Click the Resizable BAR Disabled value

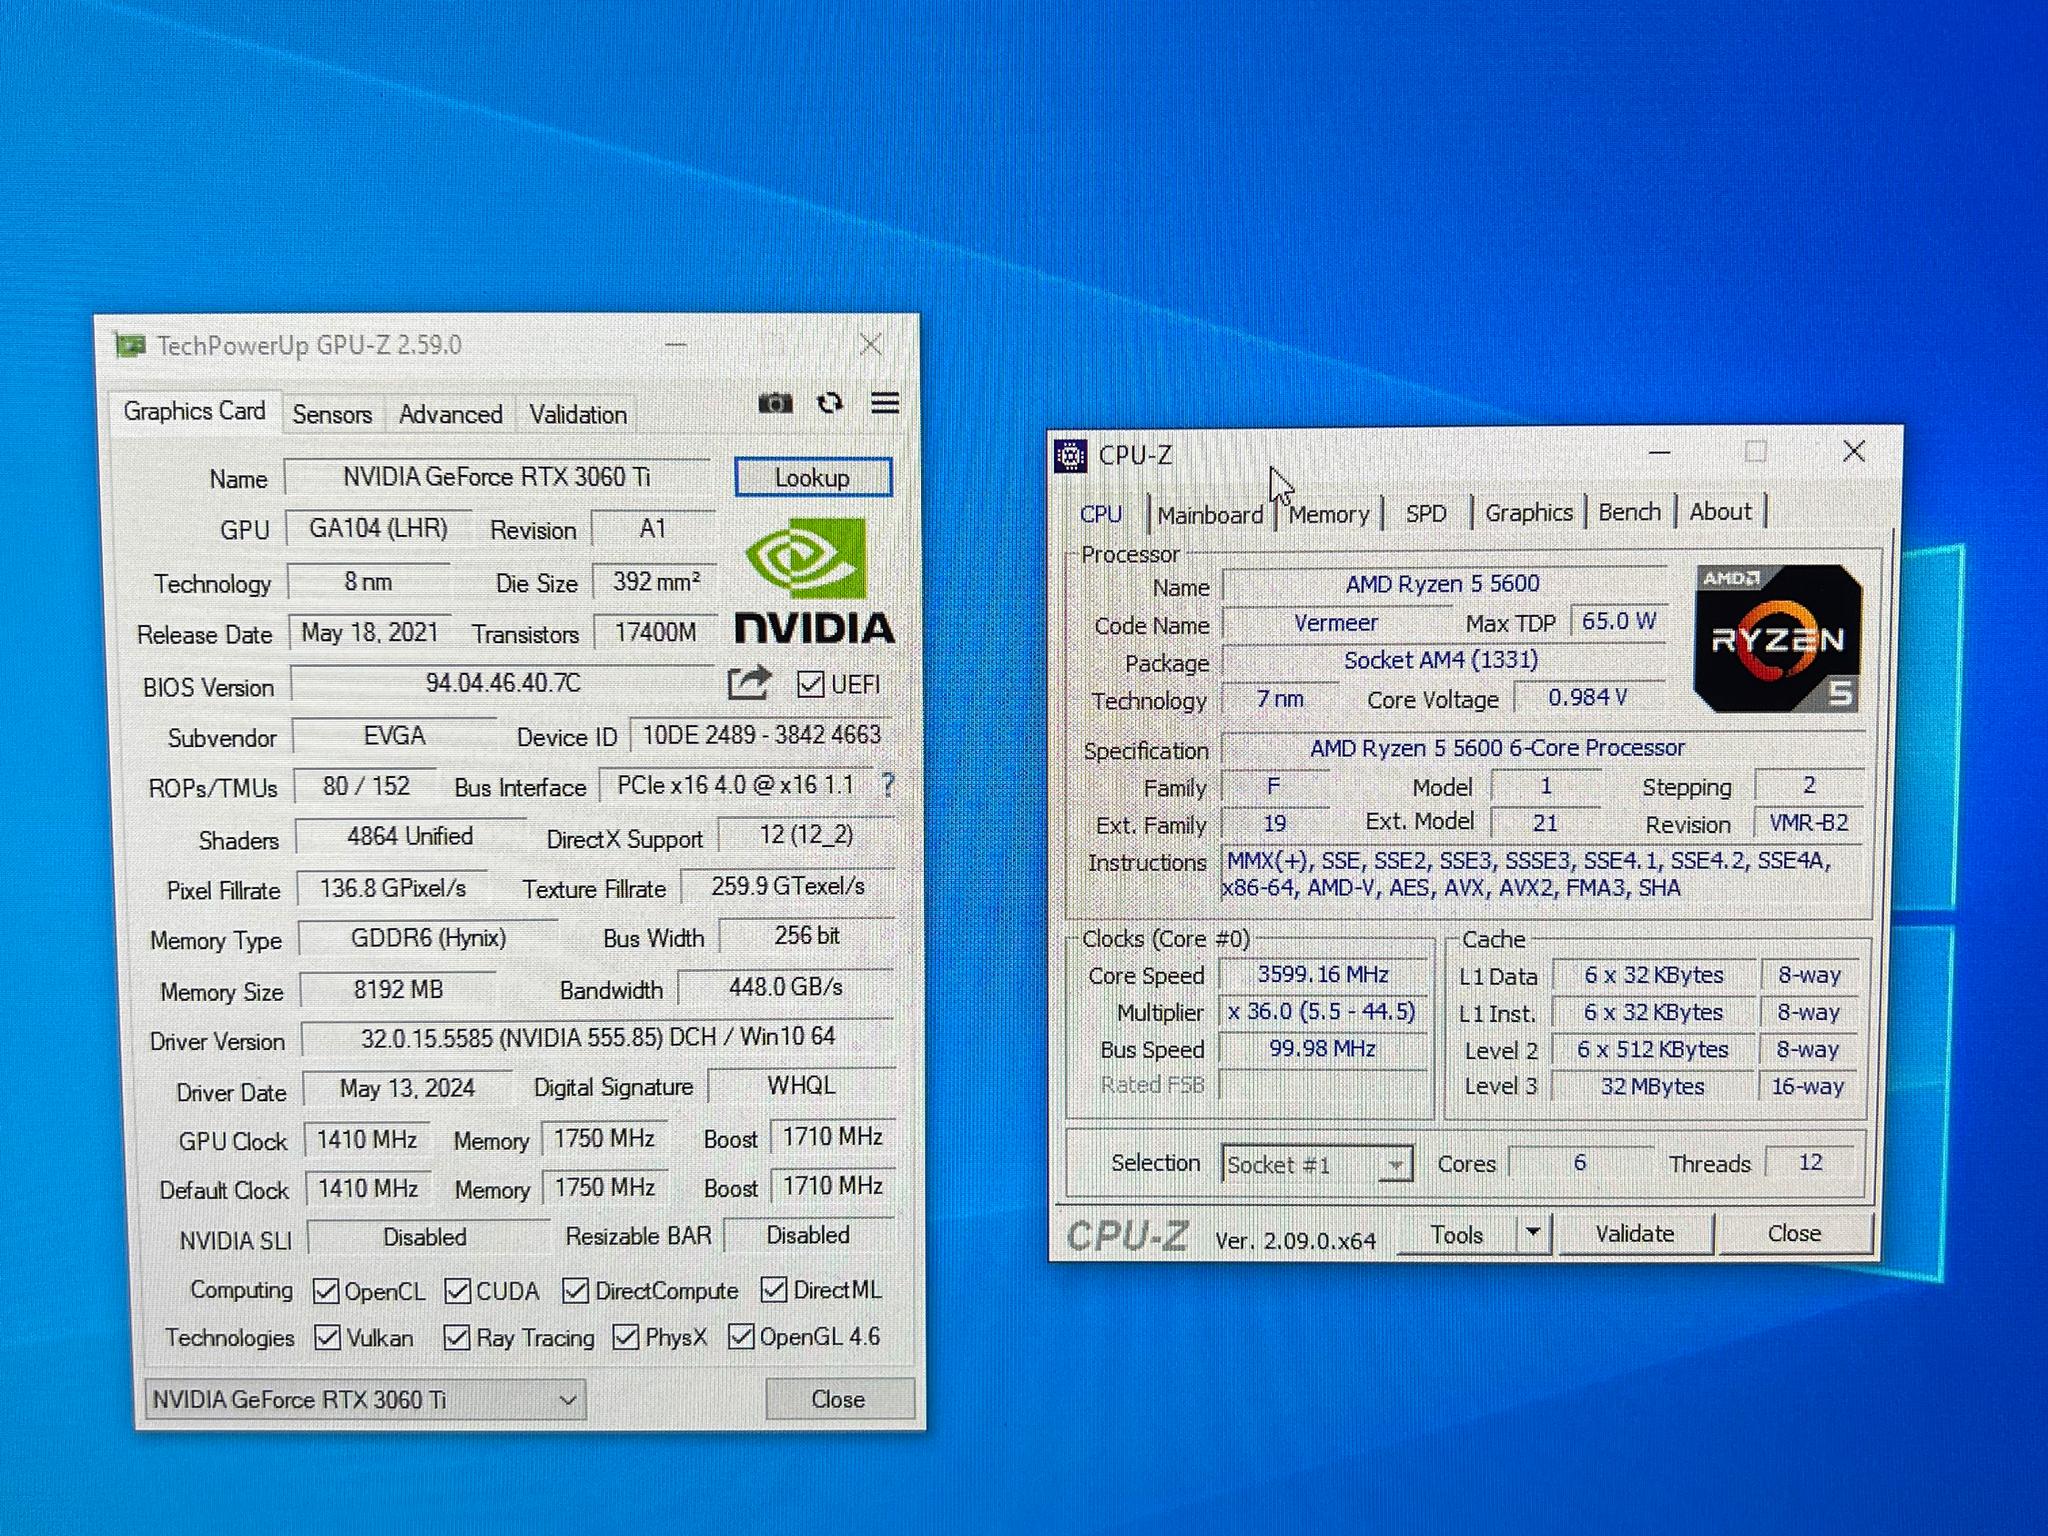pyautogui.click(x=808, y=1235)
